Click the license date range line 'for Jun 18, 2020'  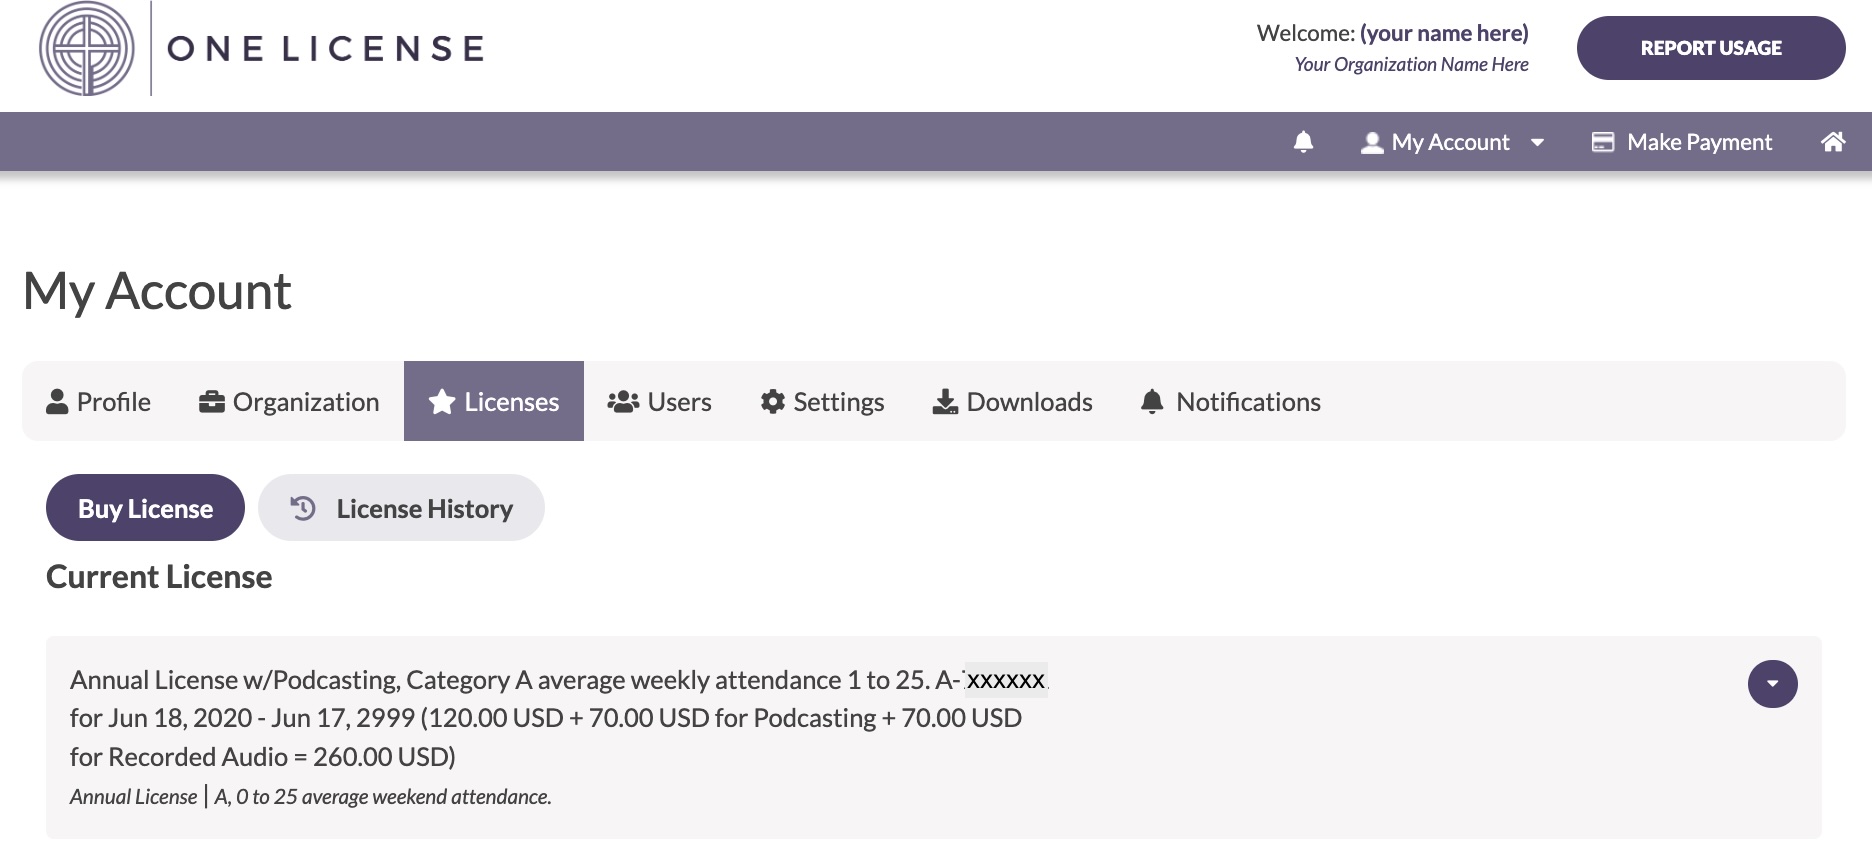[546, 718]
